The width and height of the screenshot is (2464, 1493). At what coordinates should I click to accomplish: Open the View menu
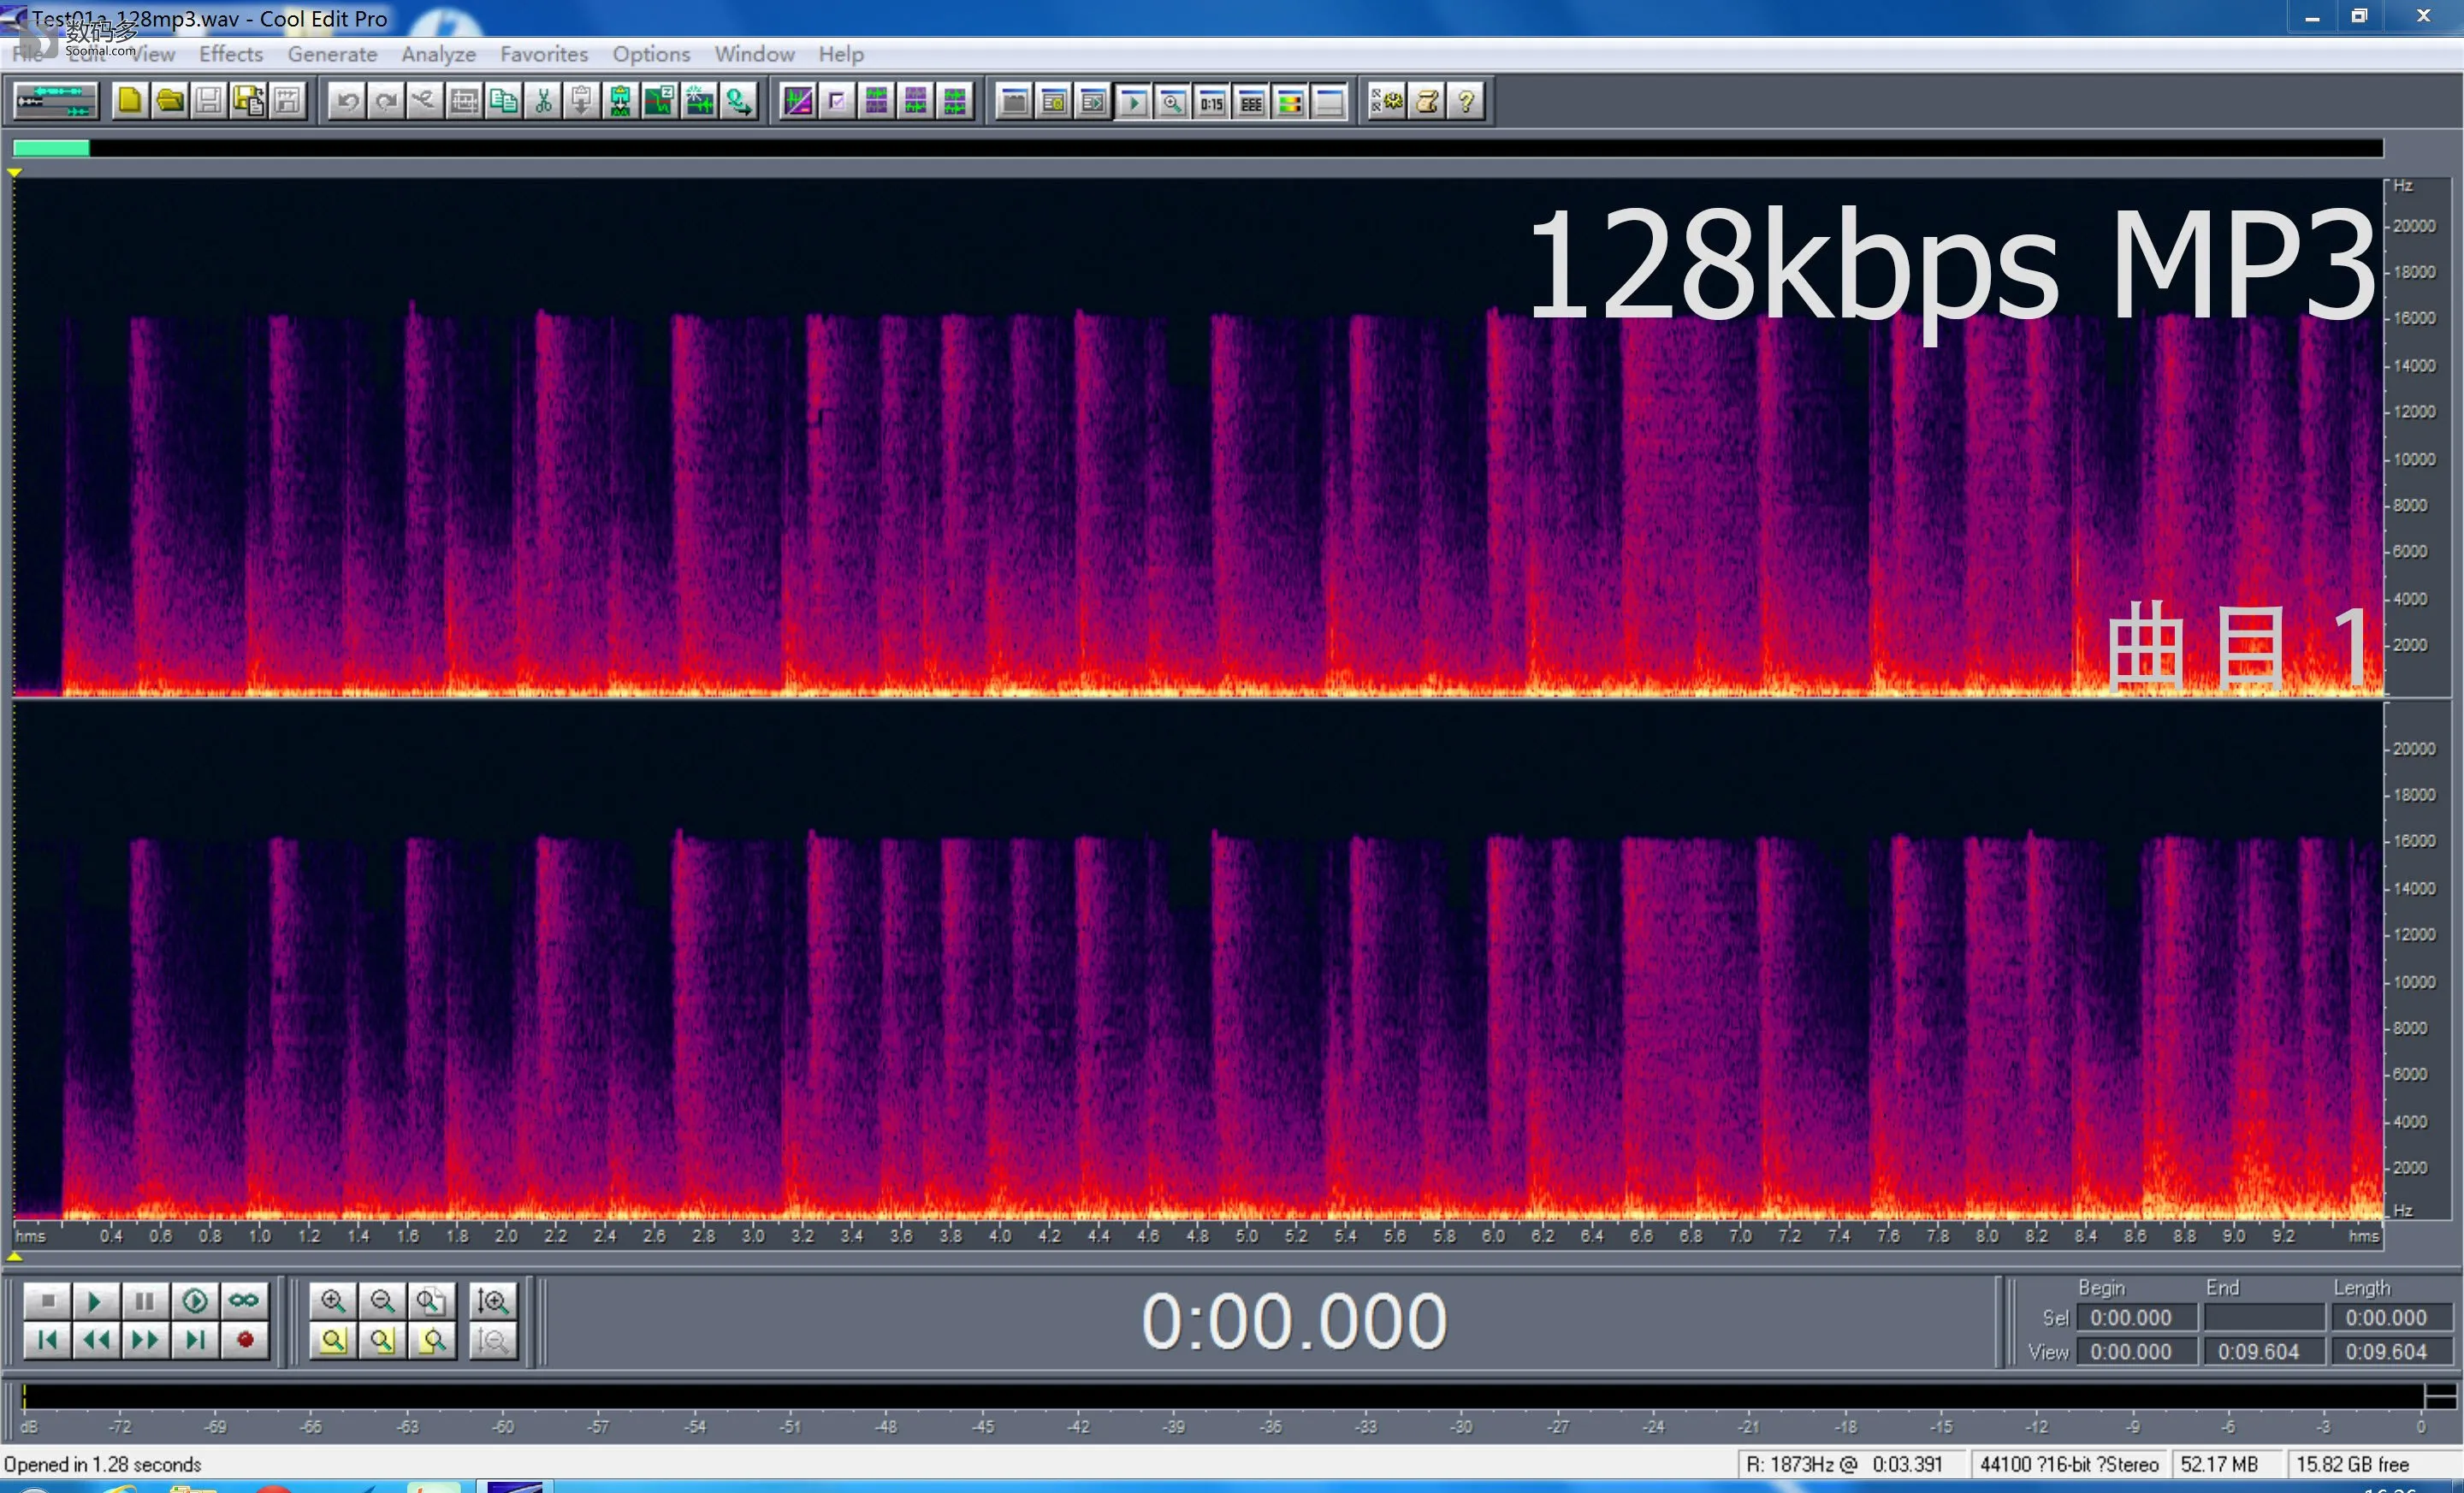coord(152,54)
